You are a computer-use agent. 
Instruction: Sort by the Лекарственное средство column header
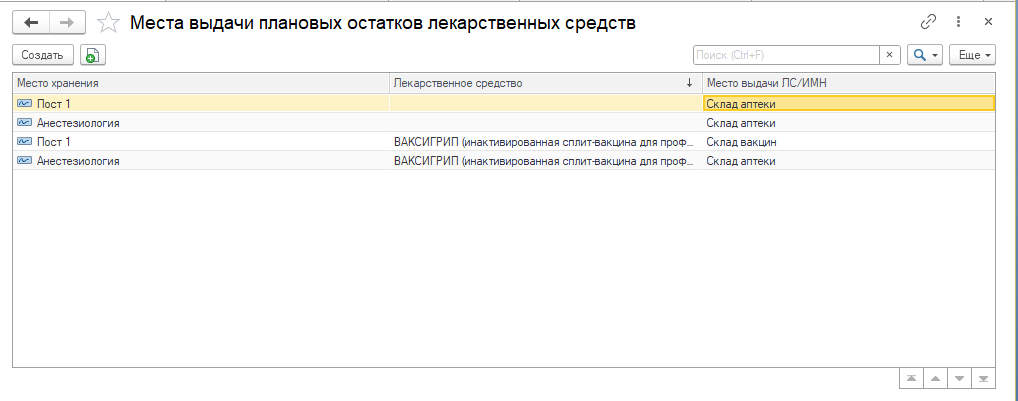click(x=545, y=83)
